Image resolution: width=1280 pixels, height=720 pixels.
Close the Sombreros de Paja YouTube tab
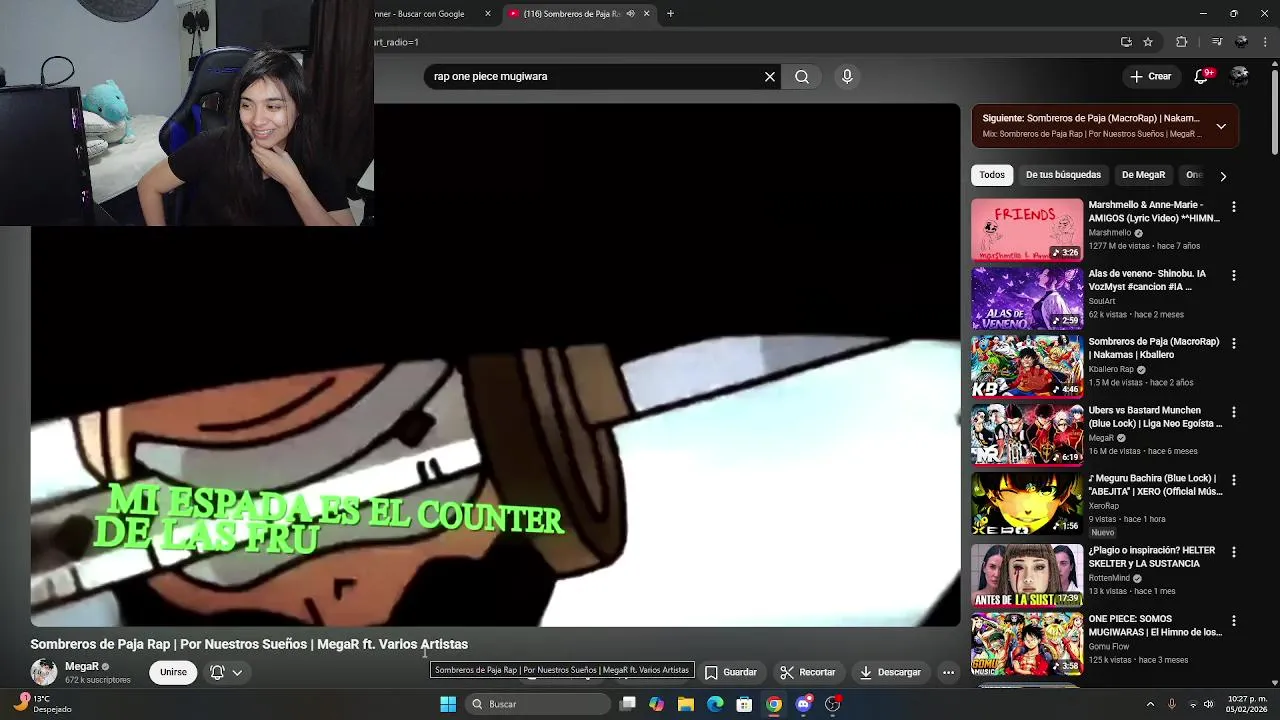(646, 14)
